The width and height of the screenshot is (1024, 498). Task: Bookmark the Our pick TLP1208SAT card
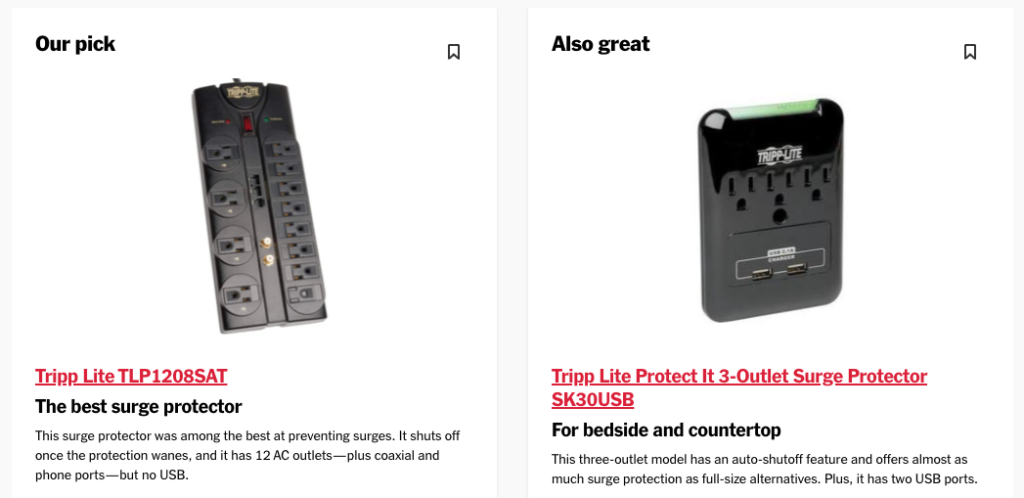[453, 52]
